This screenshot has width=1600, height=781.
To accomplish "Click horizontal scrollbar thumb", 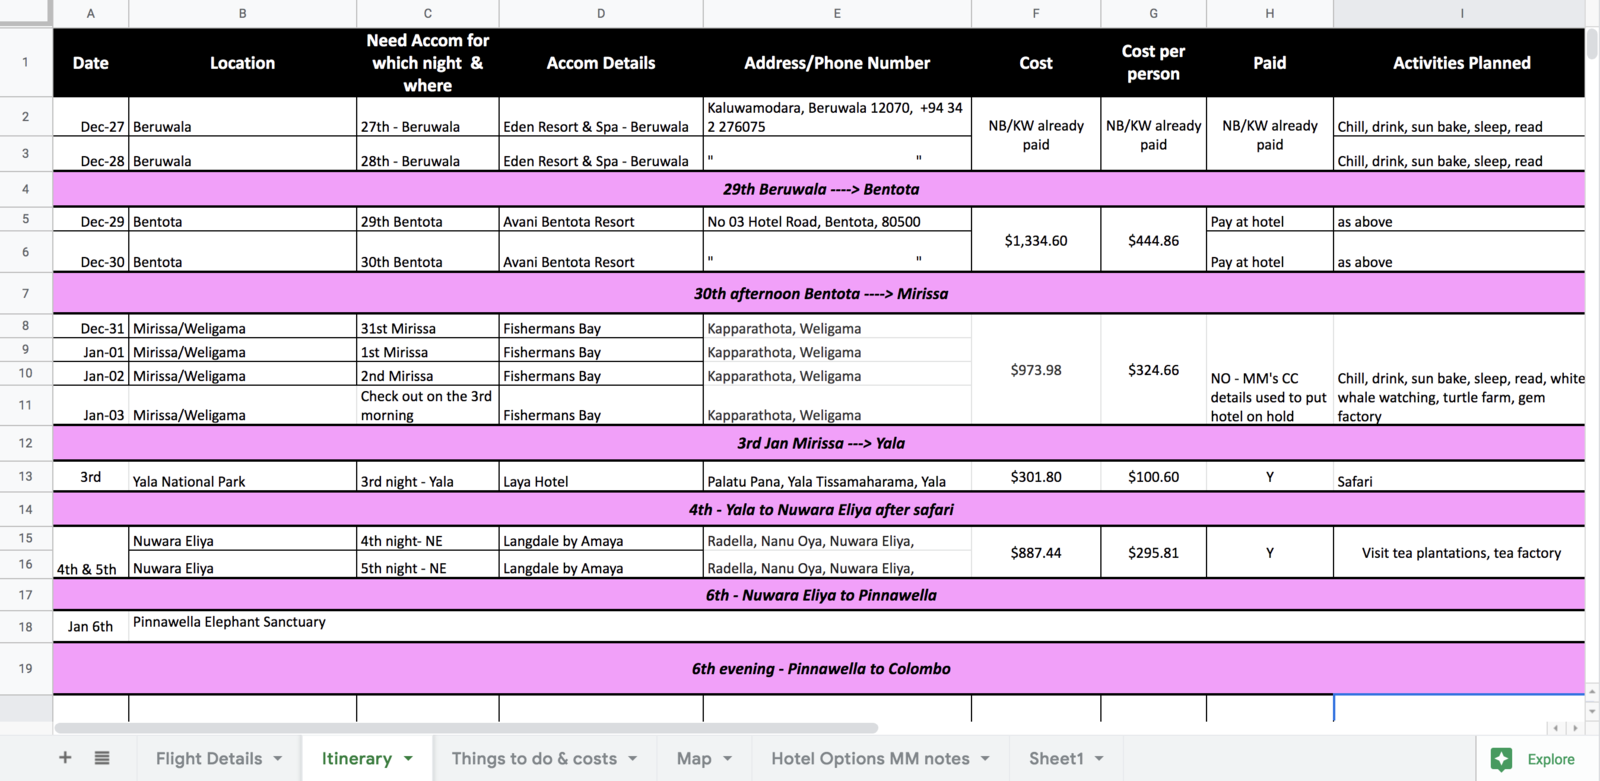I will click(x=466, y=728).
